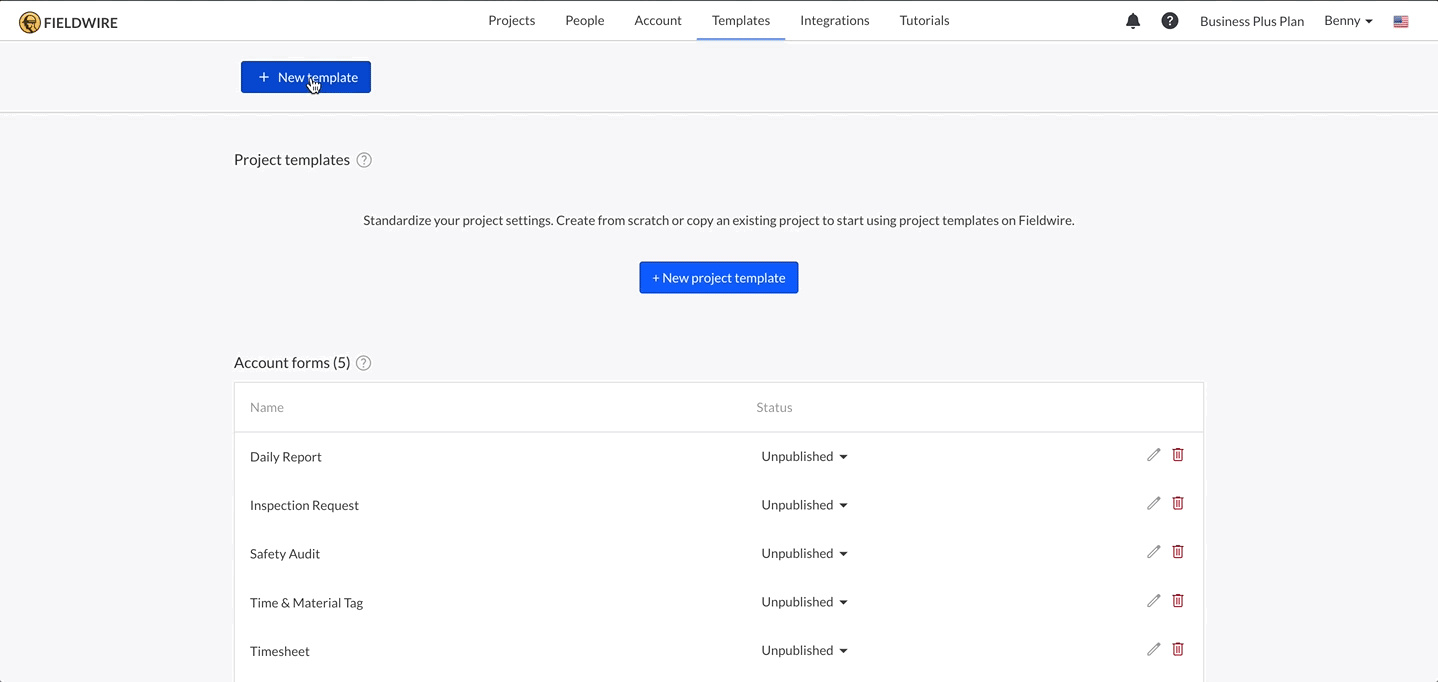Open notifications via the bell icon
This screenshot has height=682, width=1438.
point(1132,20)
